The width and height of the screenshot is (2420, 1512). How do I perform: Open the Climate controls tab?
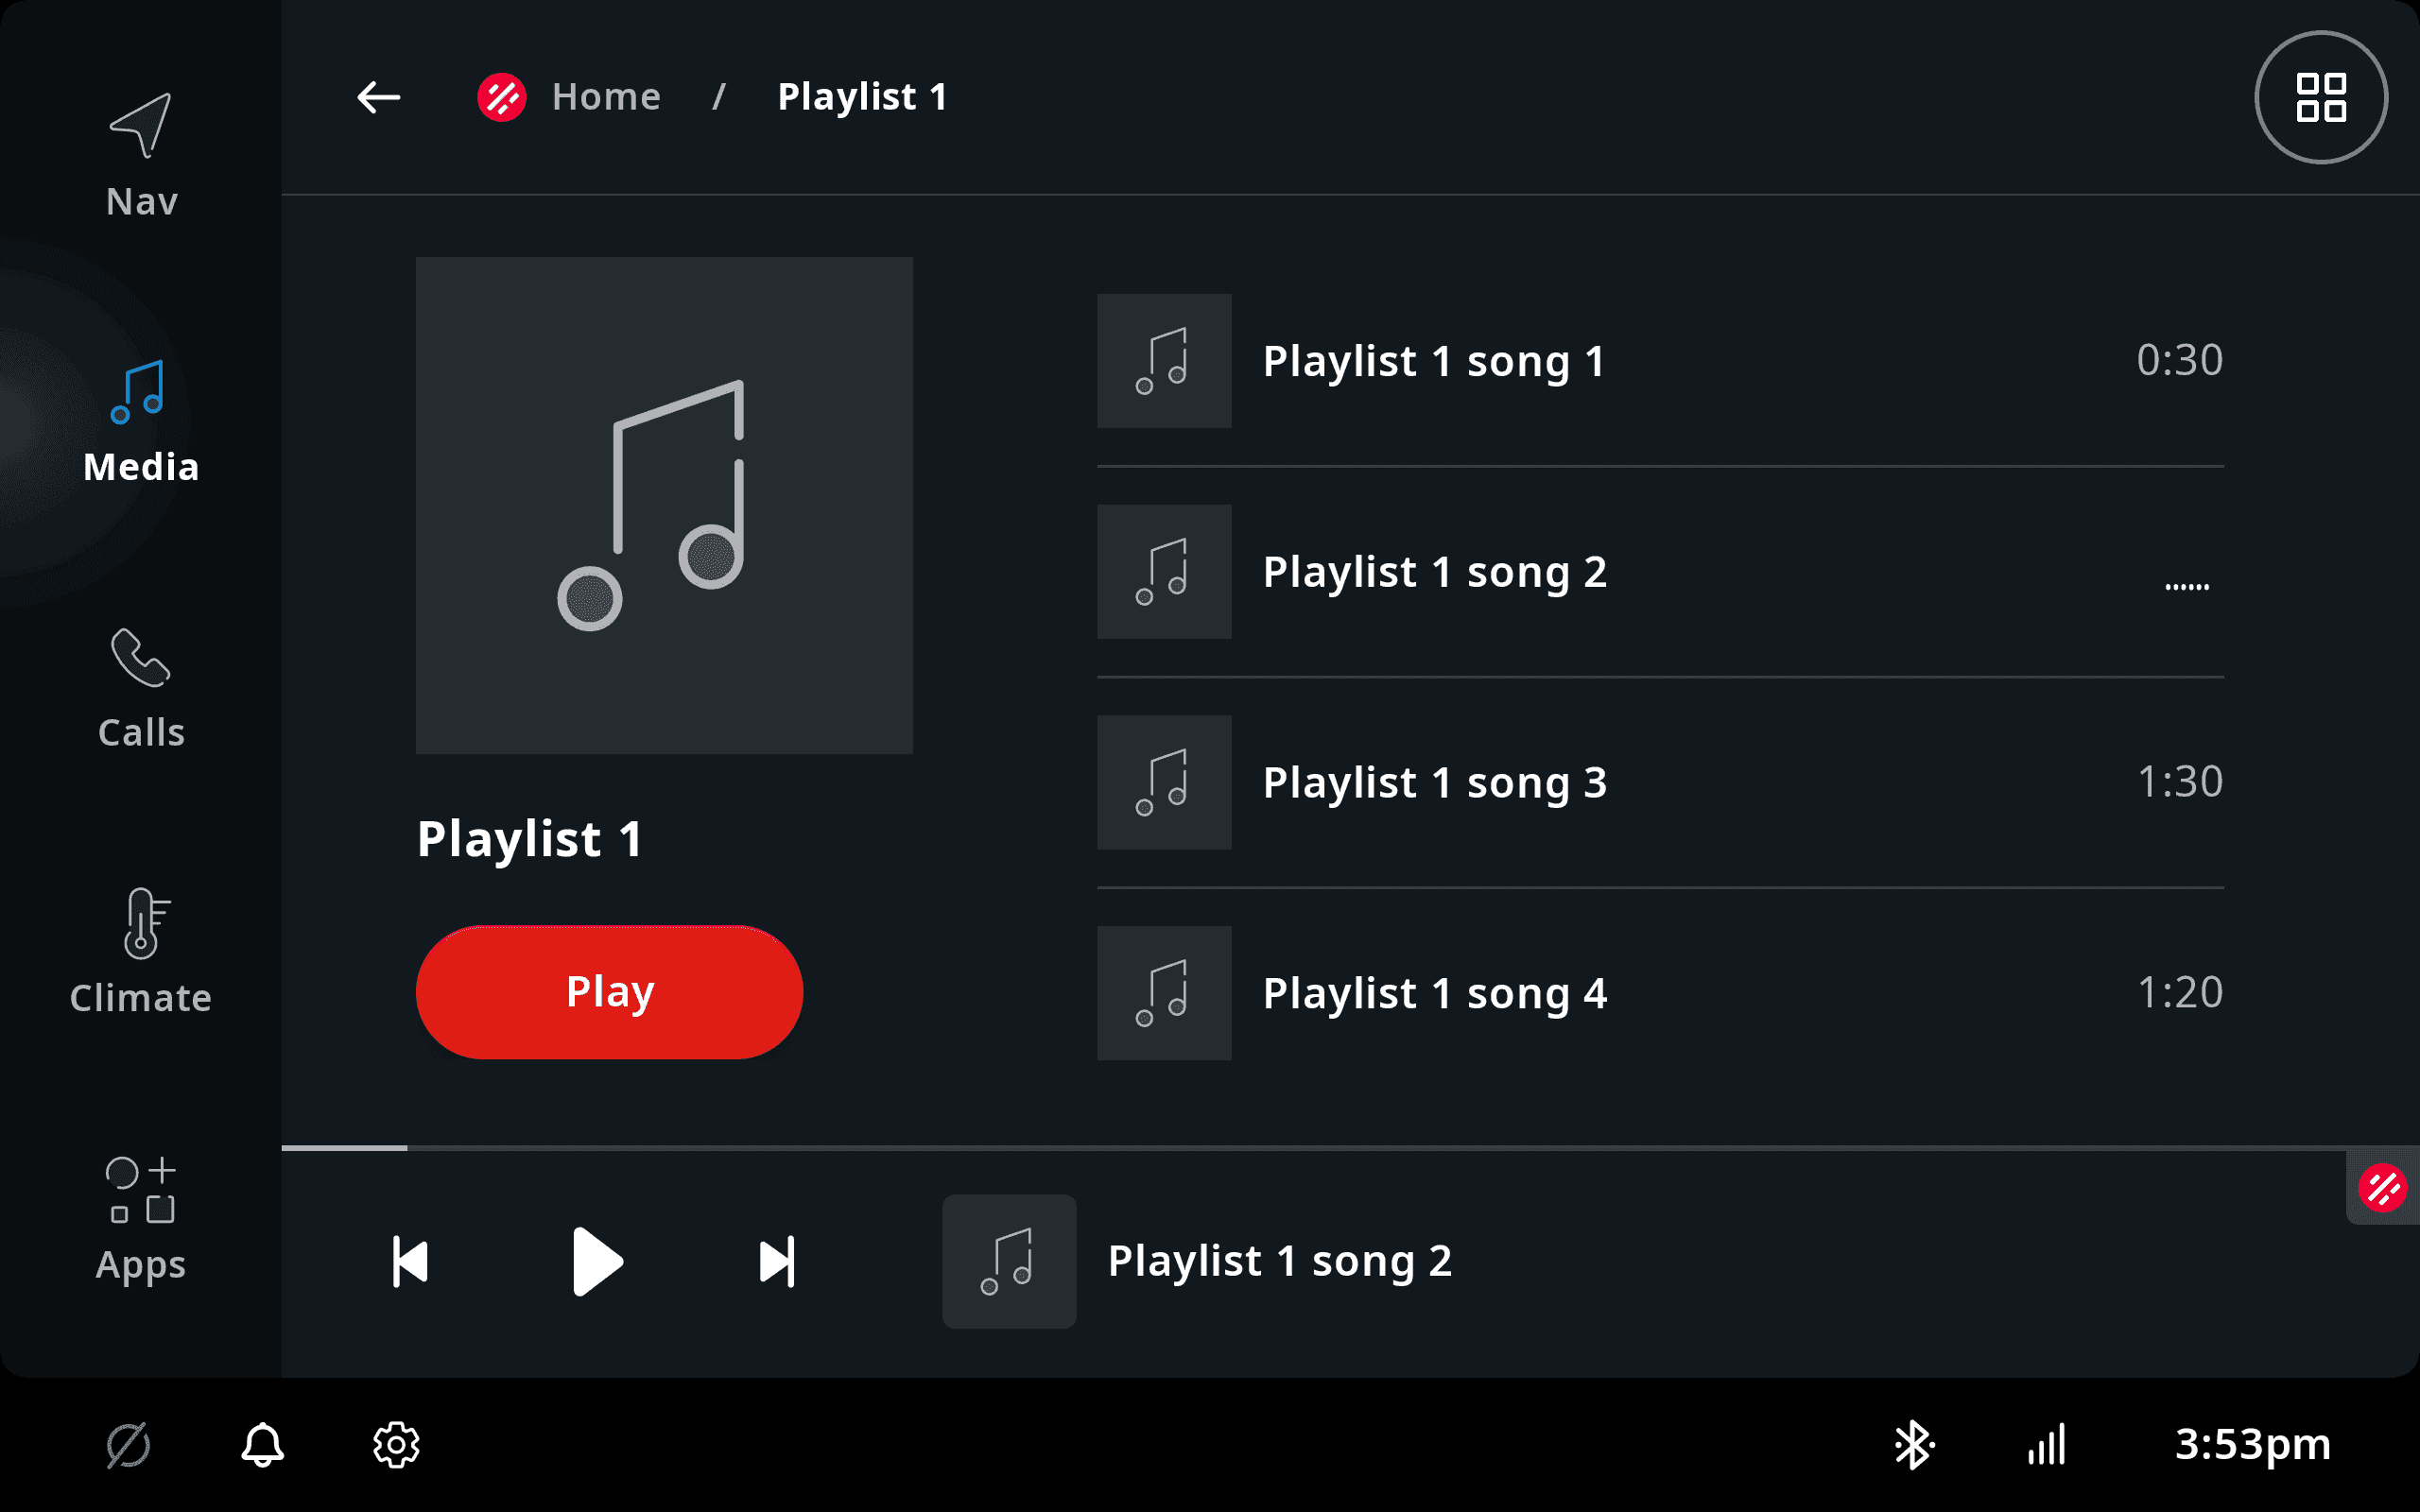coord(141,952)
